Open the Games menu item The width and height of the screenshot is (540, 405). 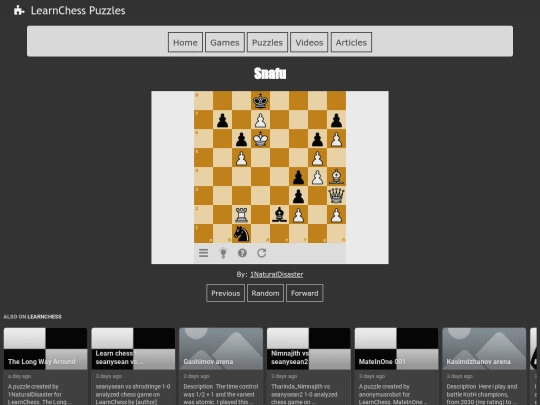pos(225,42)
